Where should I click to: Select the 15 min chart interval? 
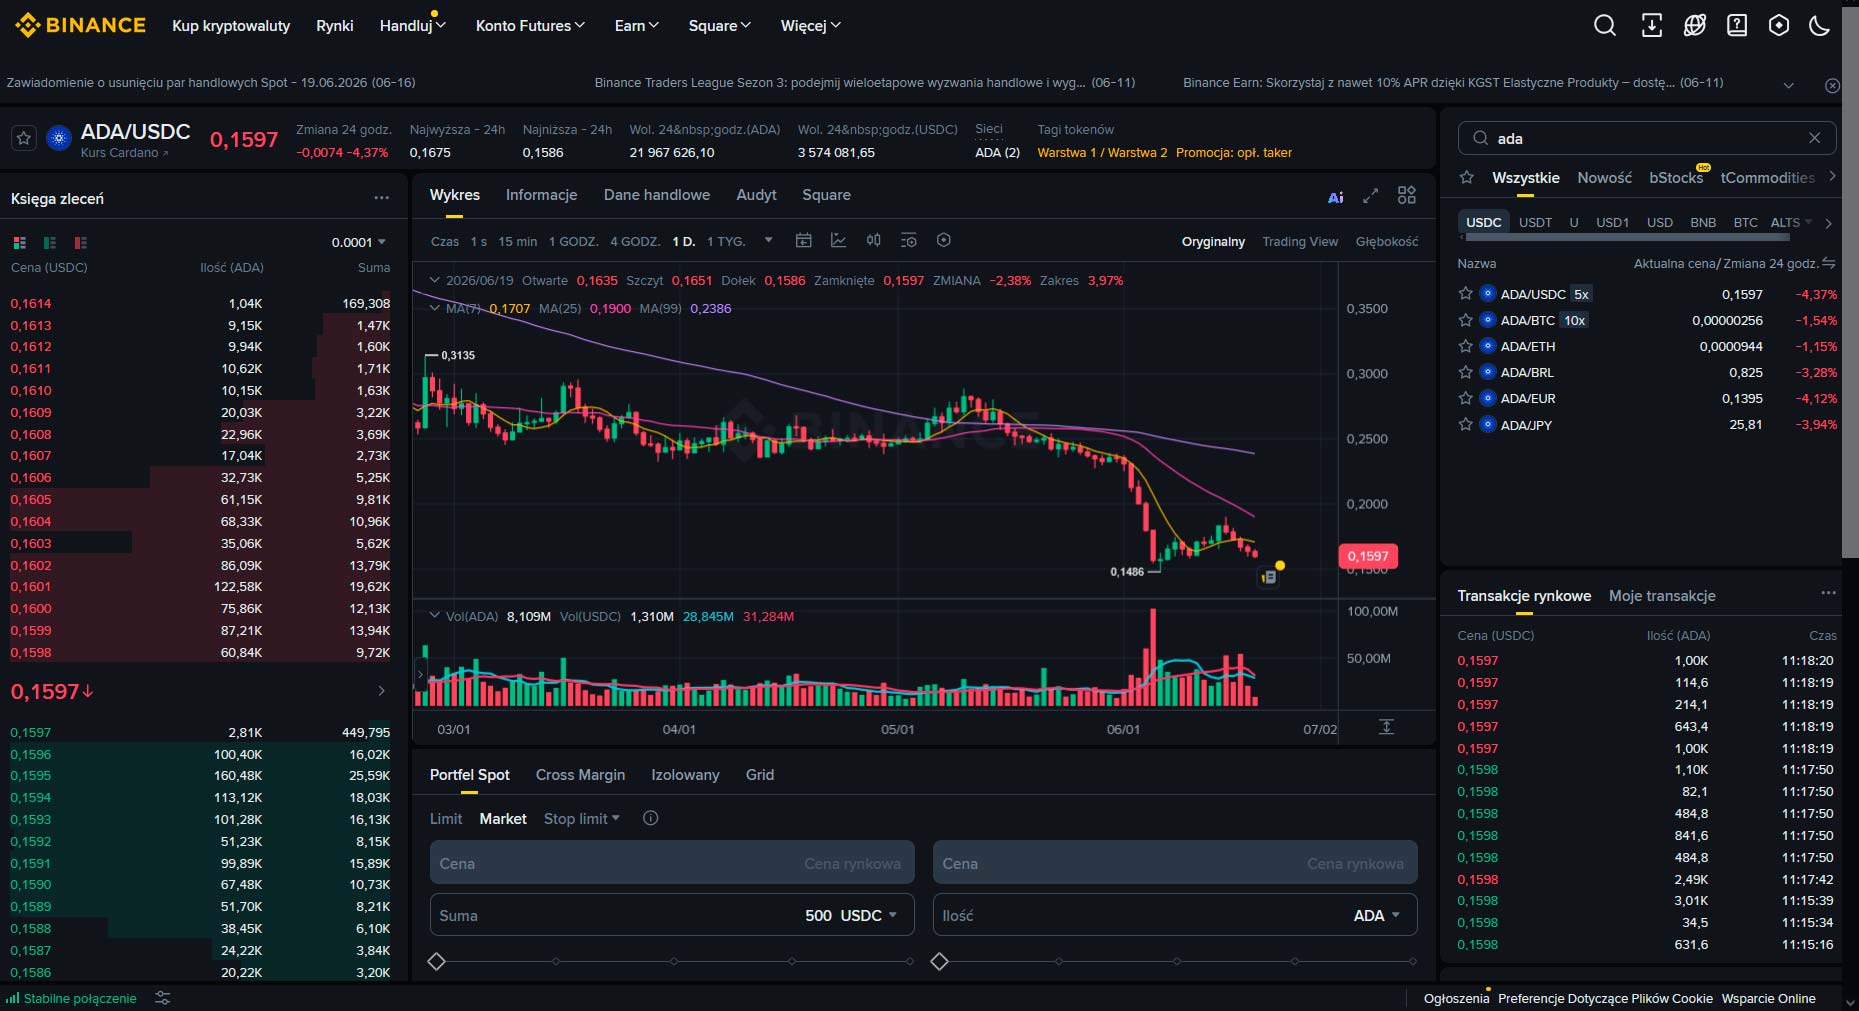click(x=517, y=241)
